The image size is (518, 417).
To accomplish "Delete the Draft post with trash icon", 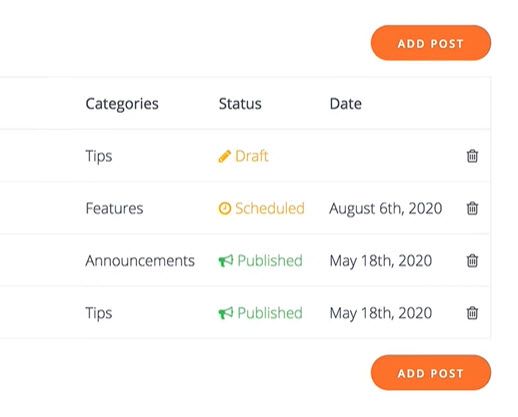I will point(472,156).
